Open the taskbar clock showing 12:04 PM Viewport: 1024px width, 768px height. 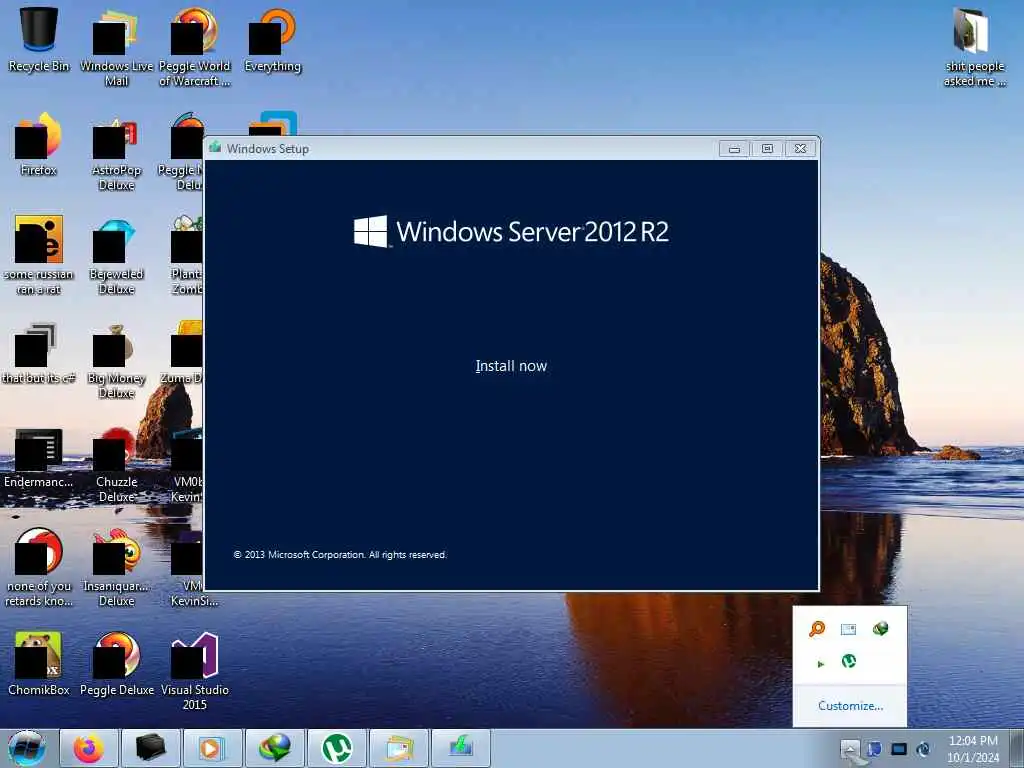(x=973, y=749)
